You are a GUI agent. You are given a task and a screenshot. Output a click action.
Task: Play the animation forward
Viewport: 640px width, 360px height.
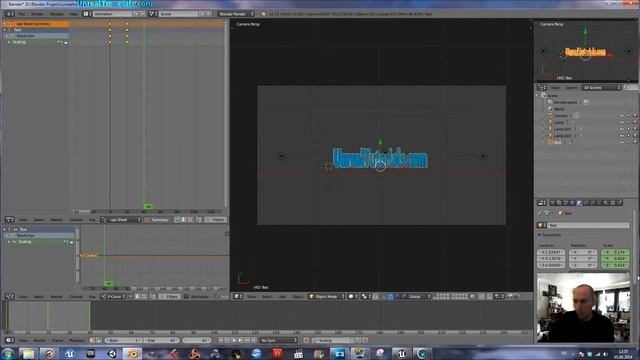(241, 340)
